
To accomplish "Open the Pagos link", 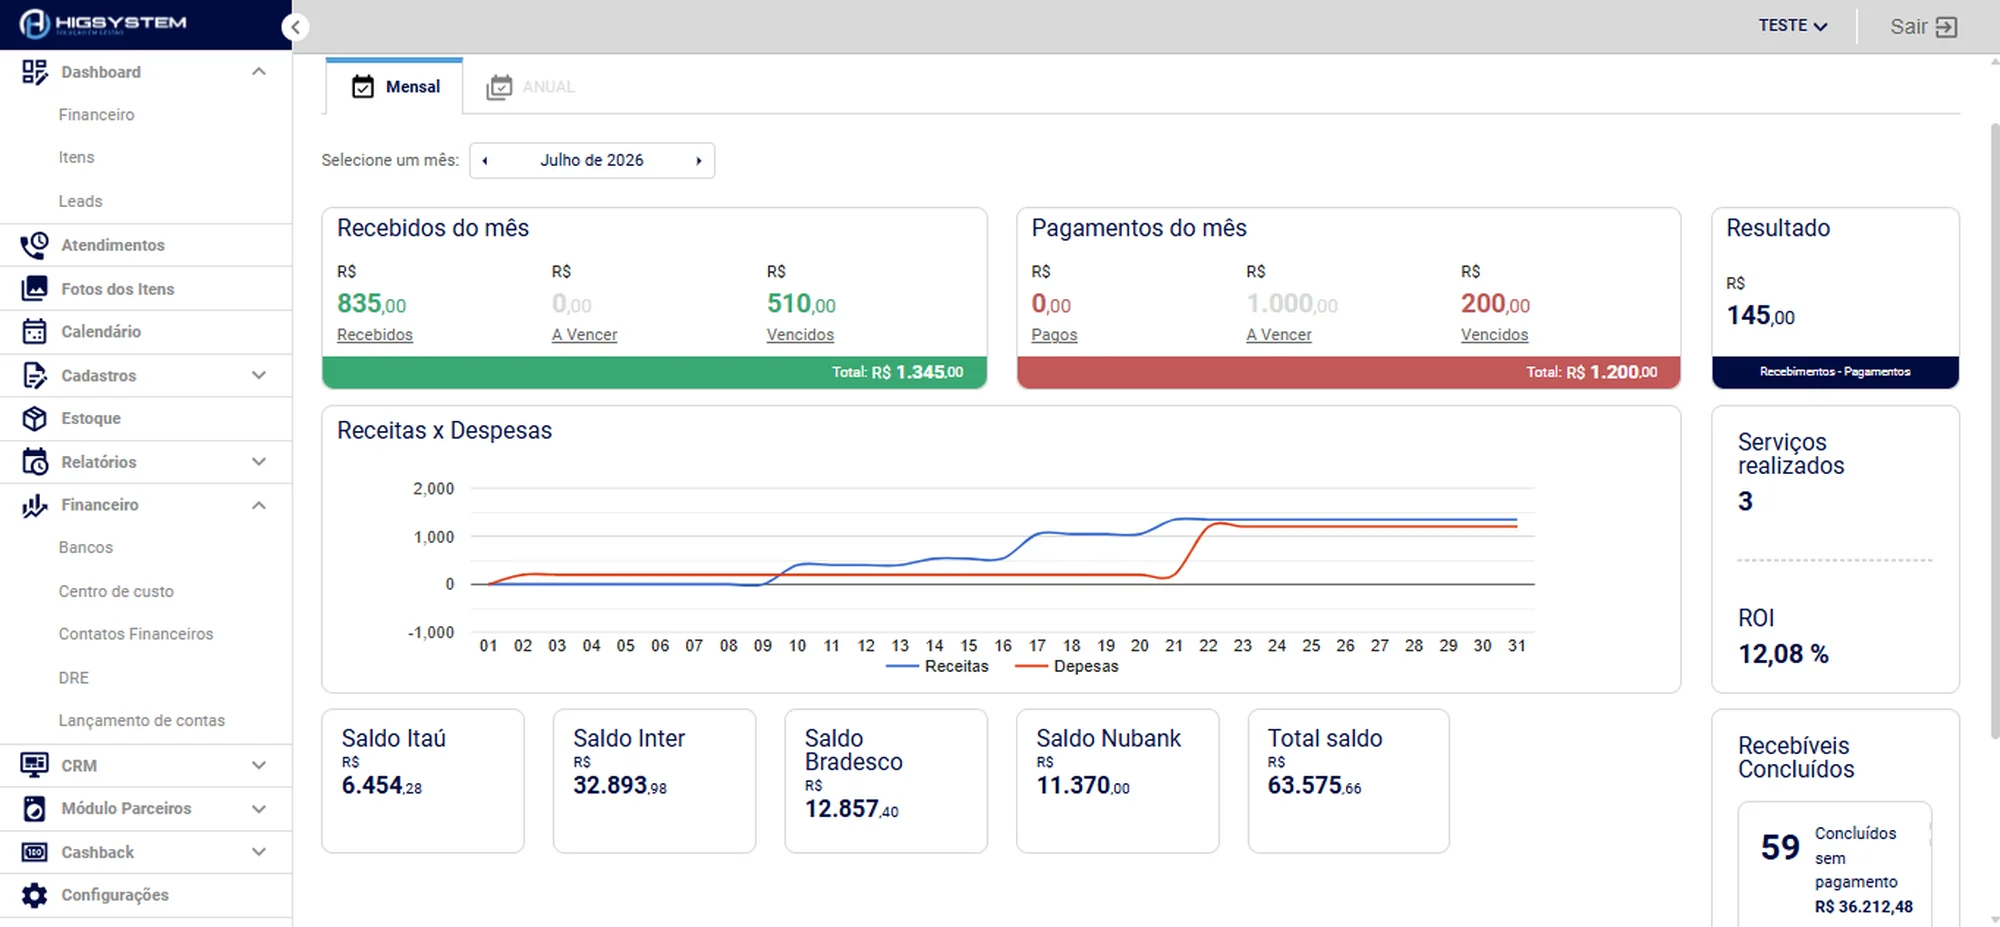I will coord(1054,335).
